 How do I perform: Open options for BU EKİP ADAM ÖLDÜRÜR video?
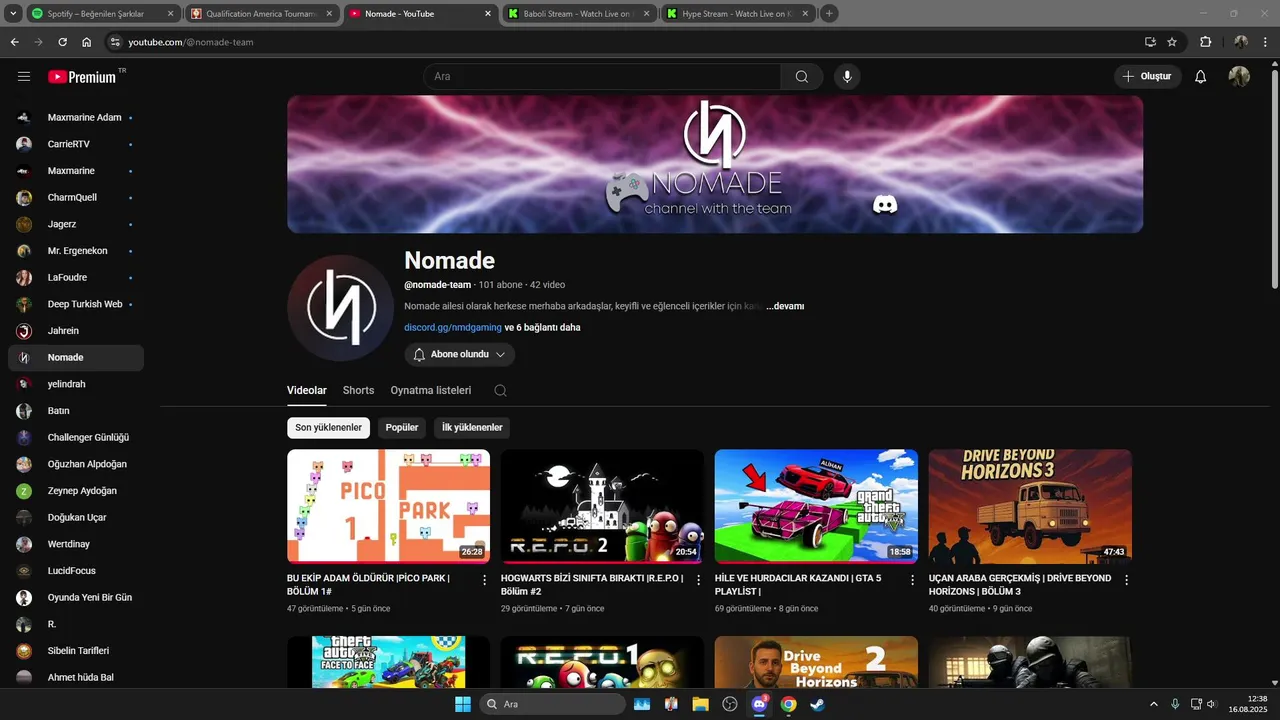click(x=485, y=580)
